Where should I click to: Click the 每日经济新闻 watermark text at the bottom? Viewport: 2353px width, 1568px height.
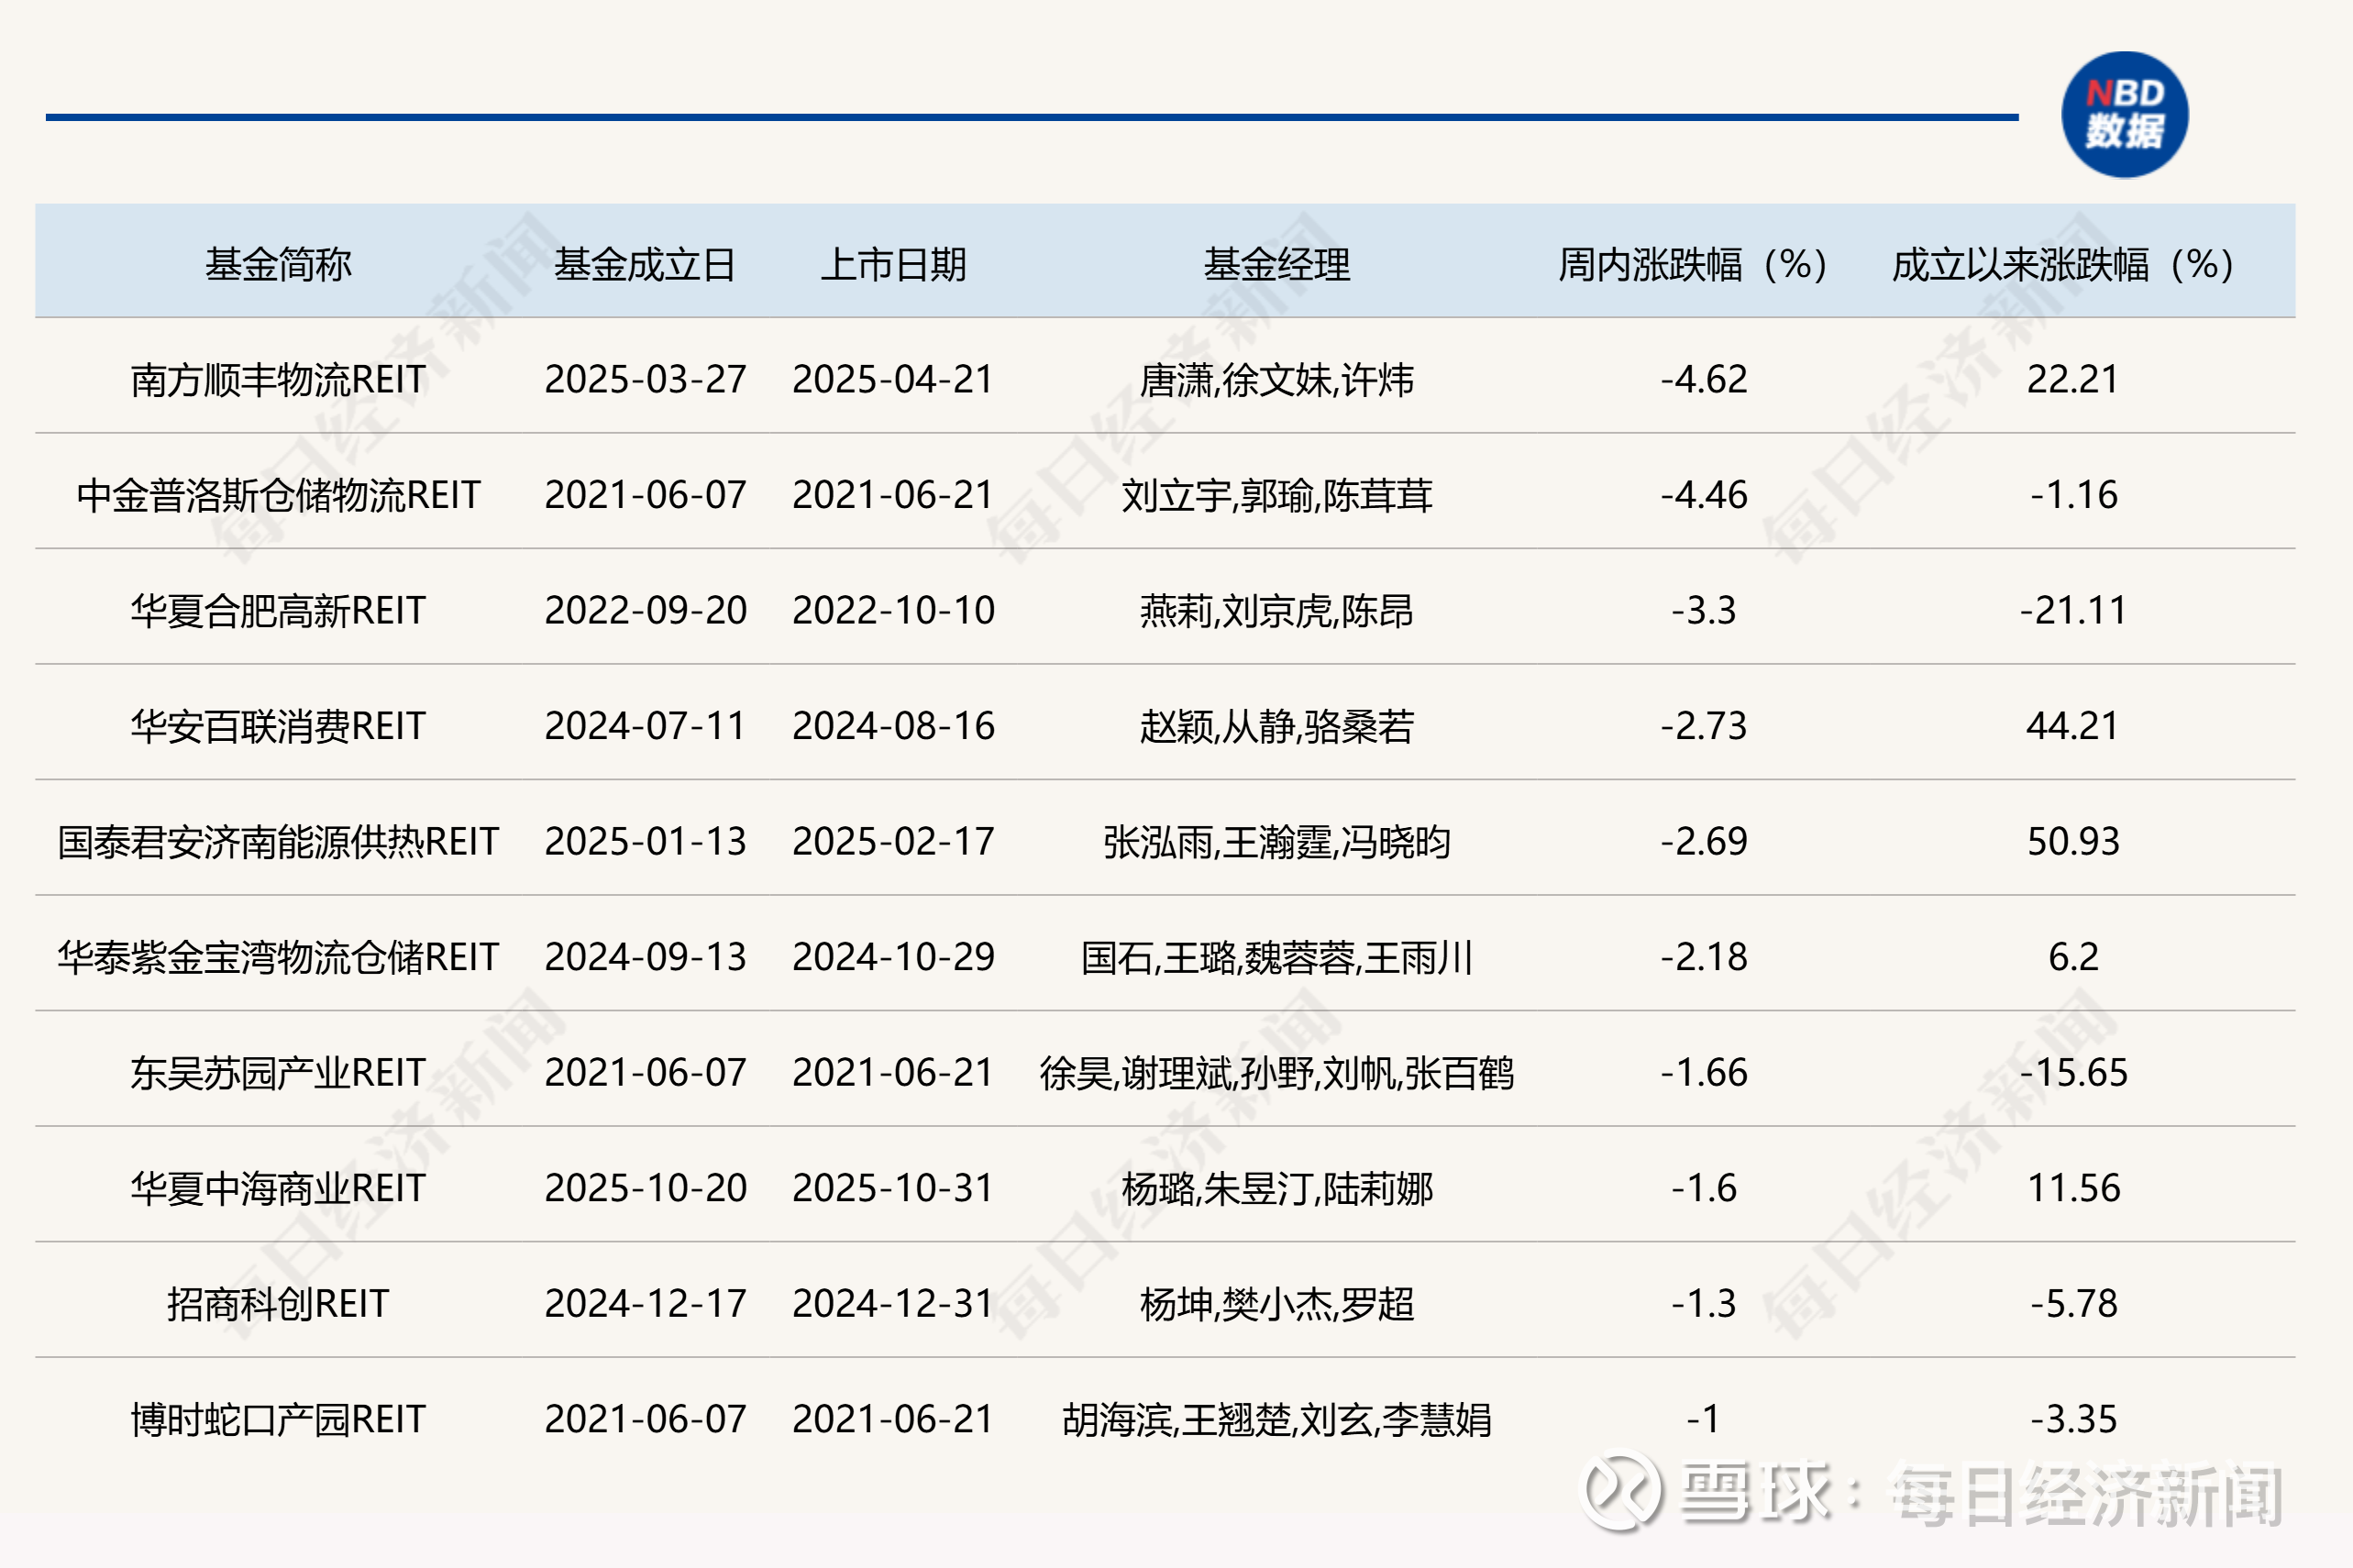click(x=2085, y=1495)
